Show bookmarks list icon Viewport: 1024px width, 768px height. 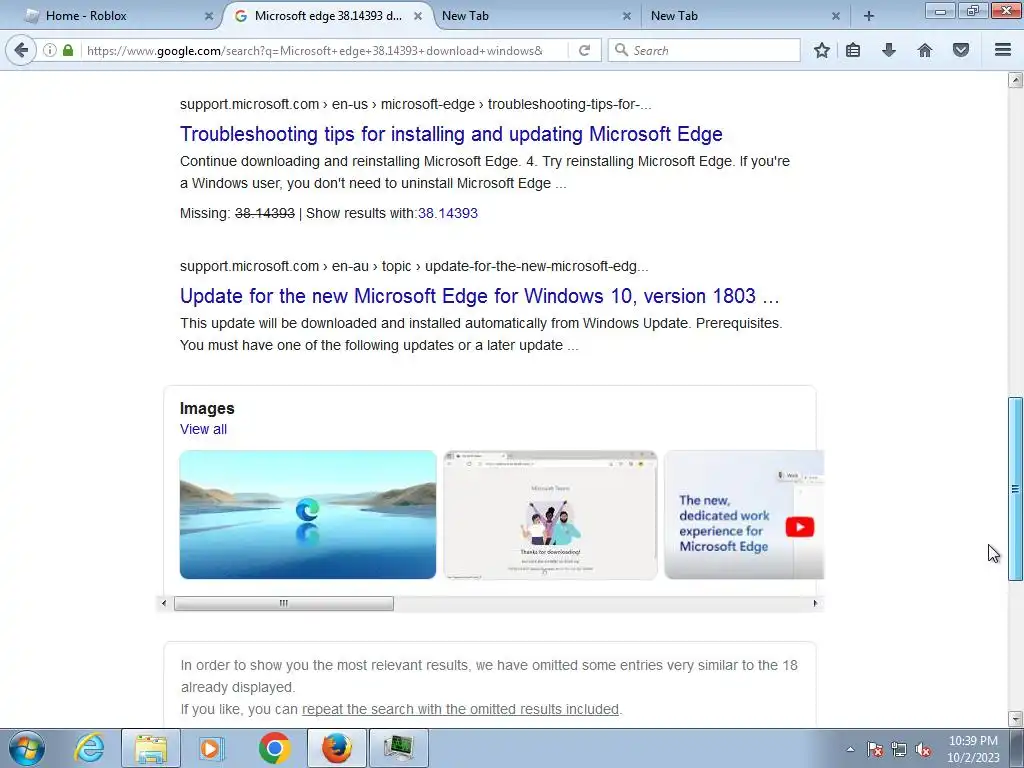[853, 50]
